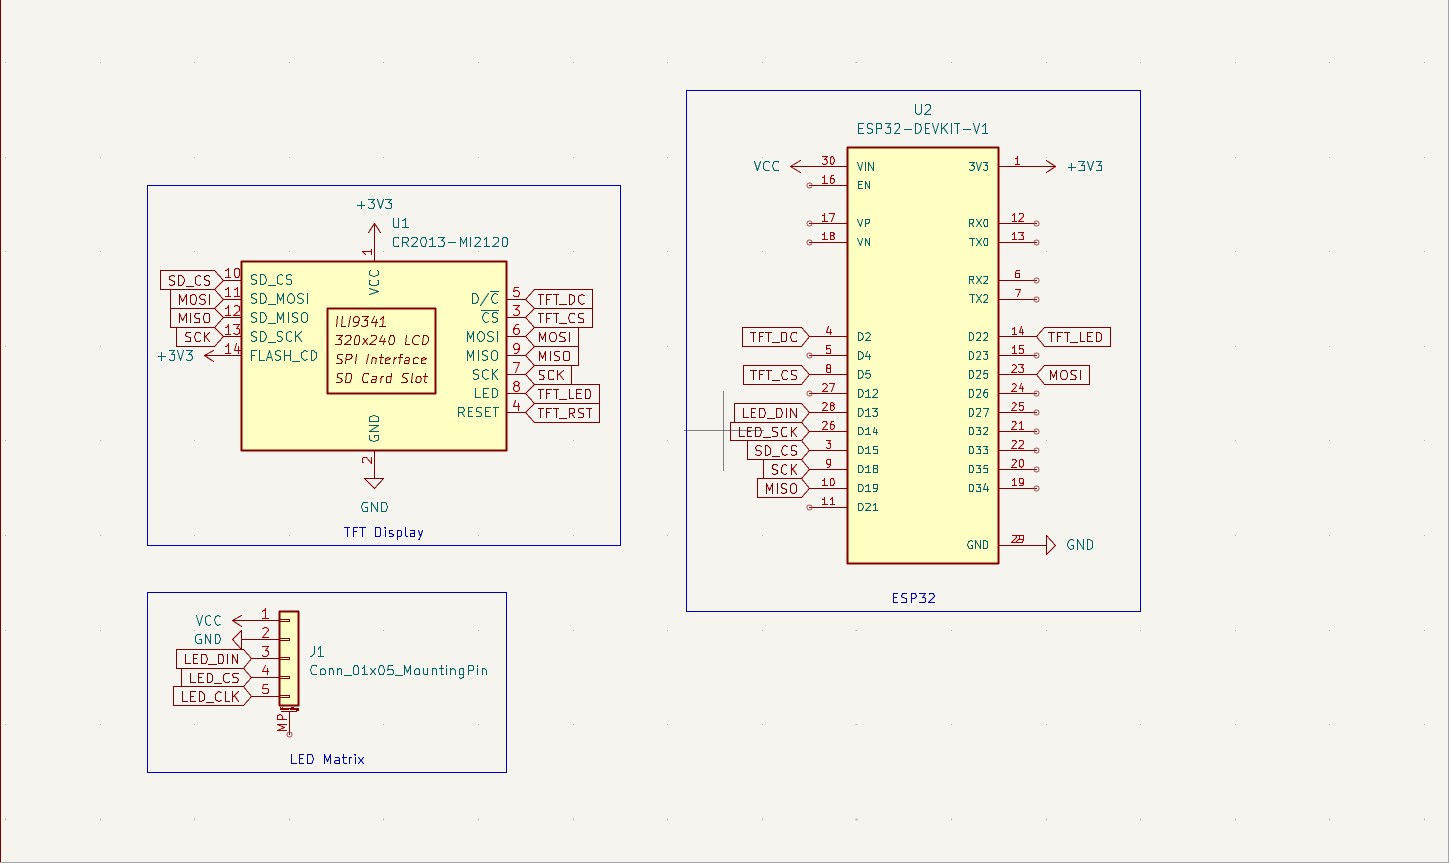Click the VCC power symbol on connector J1 pin 1

(x=238, y=621)
